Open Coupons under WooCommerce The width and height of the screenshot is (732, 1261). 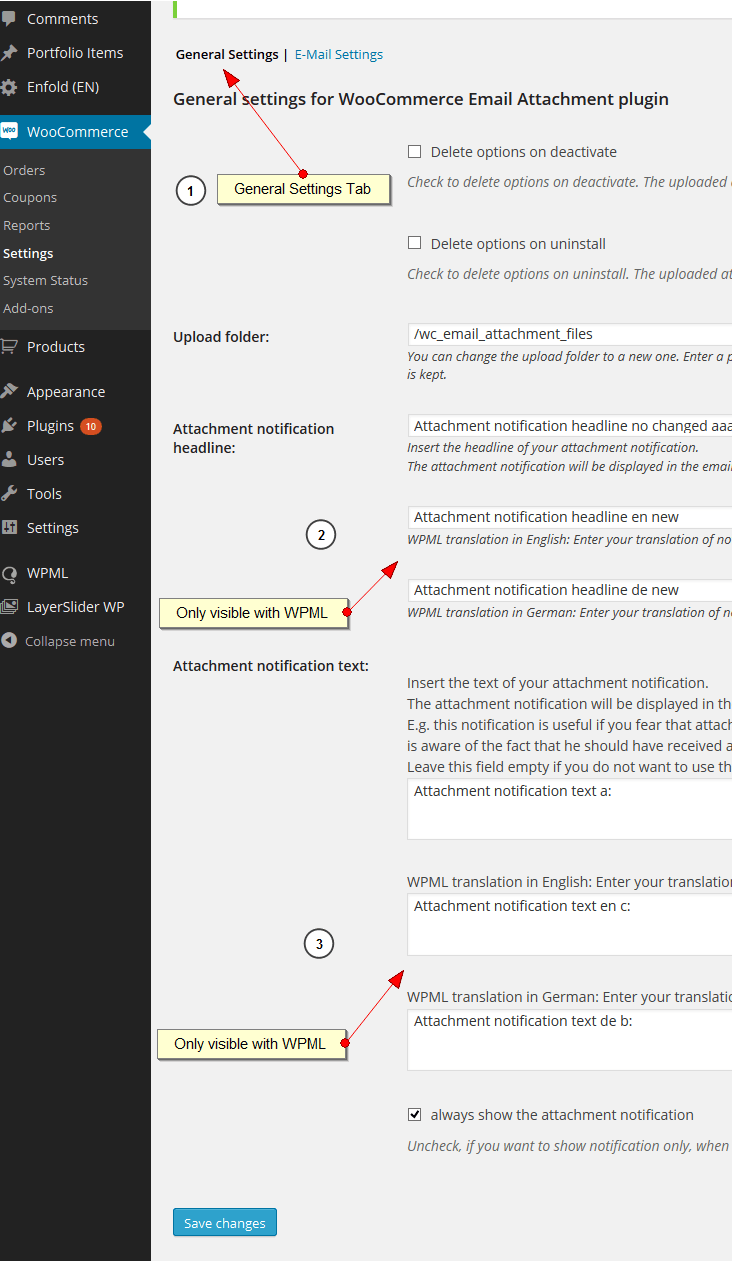30,198
